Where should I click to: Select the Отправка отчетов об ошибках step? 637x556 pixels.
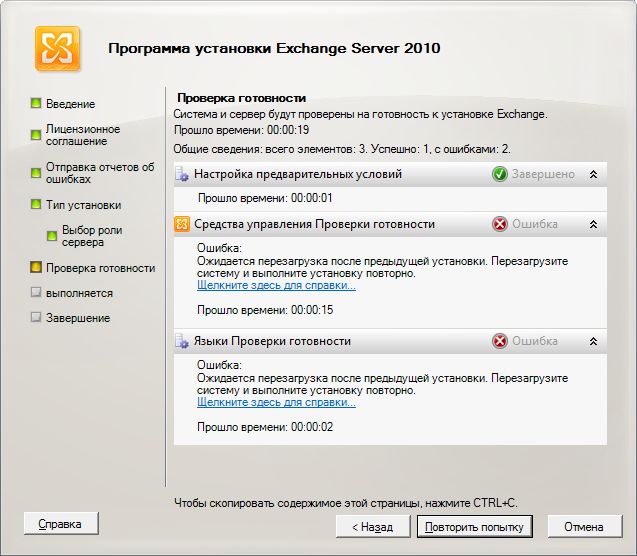100,173
